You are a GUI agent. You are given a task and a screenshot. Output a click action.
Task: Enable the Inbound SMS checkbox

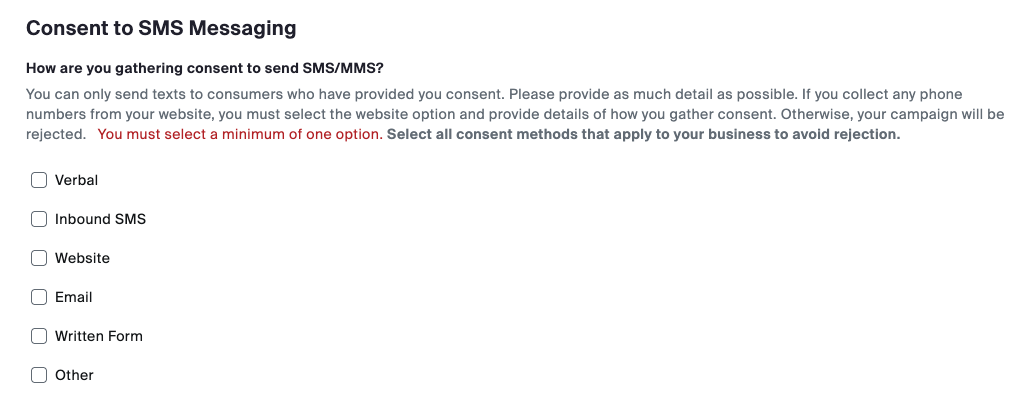tap(39, 219)
